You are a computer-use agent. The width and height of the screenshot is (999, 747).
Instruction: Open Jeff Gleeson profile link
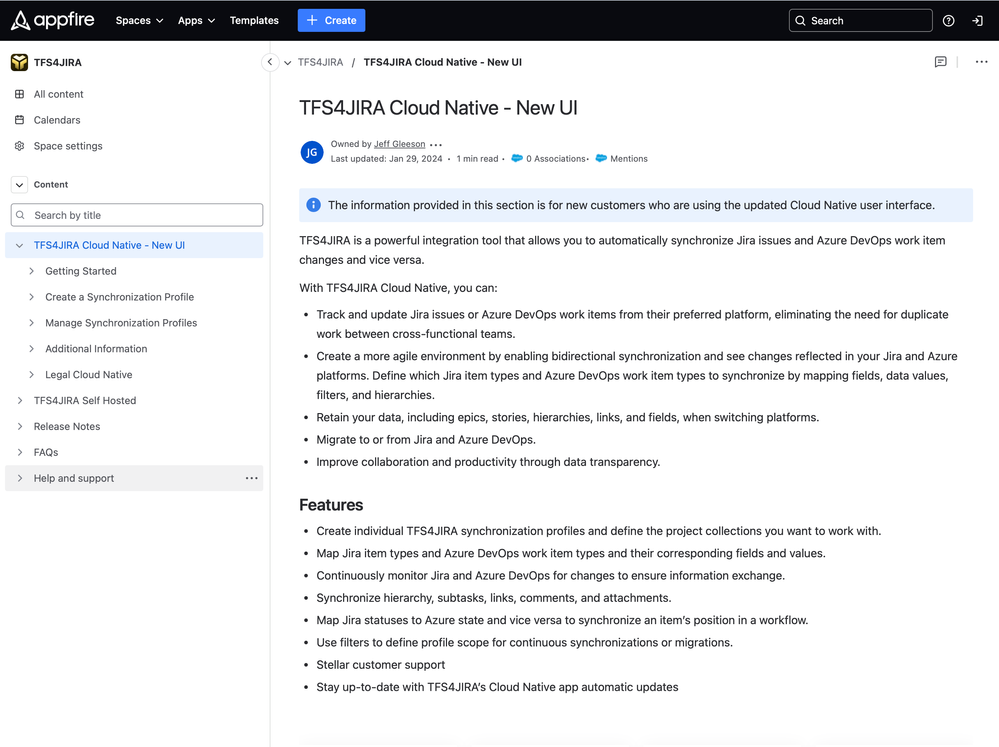(x=399, y=144)
